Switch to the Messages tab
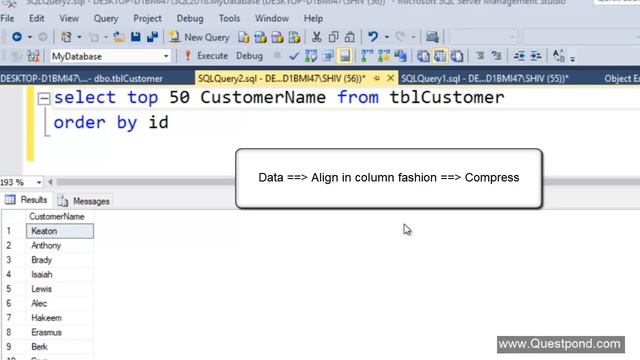Screen dimensions: 640x360 pos(84,201)
